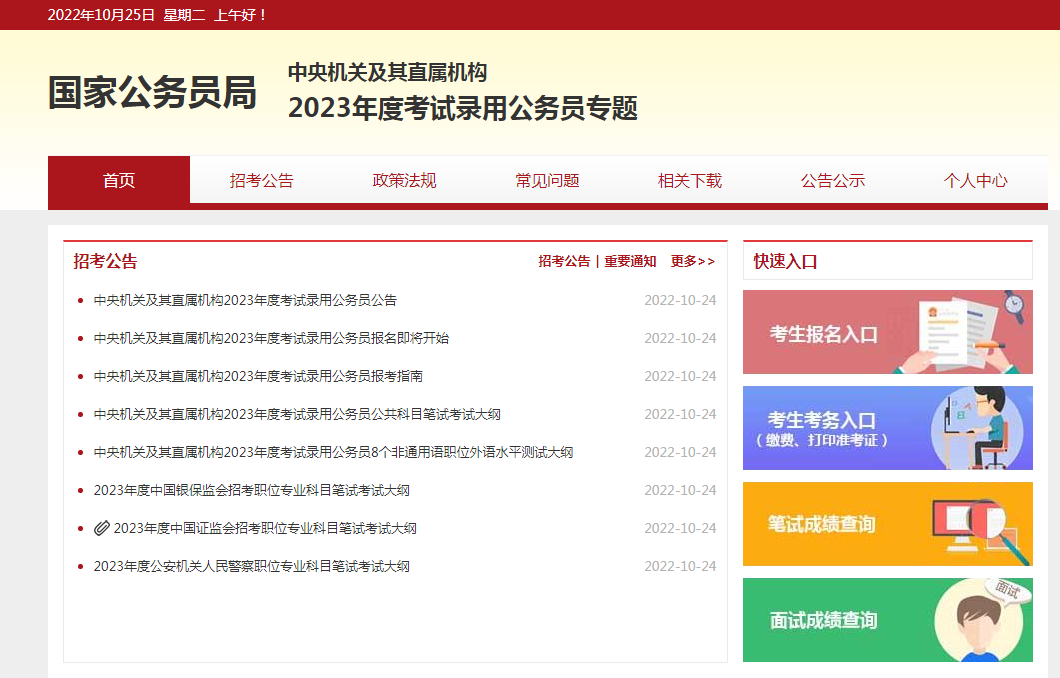Open the 公共科目笔试考试大纲 article
Image resolution: width=1060 pixels, height=678 pixels.
click(297, 414)
